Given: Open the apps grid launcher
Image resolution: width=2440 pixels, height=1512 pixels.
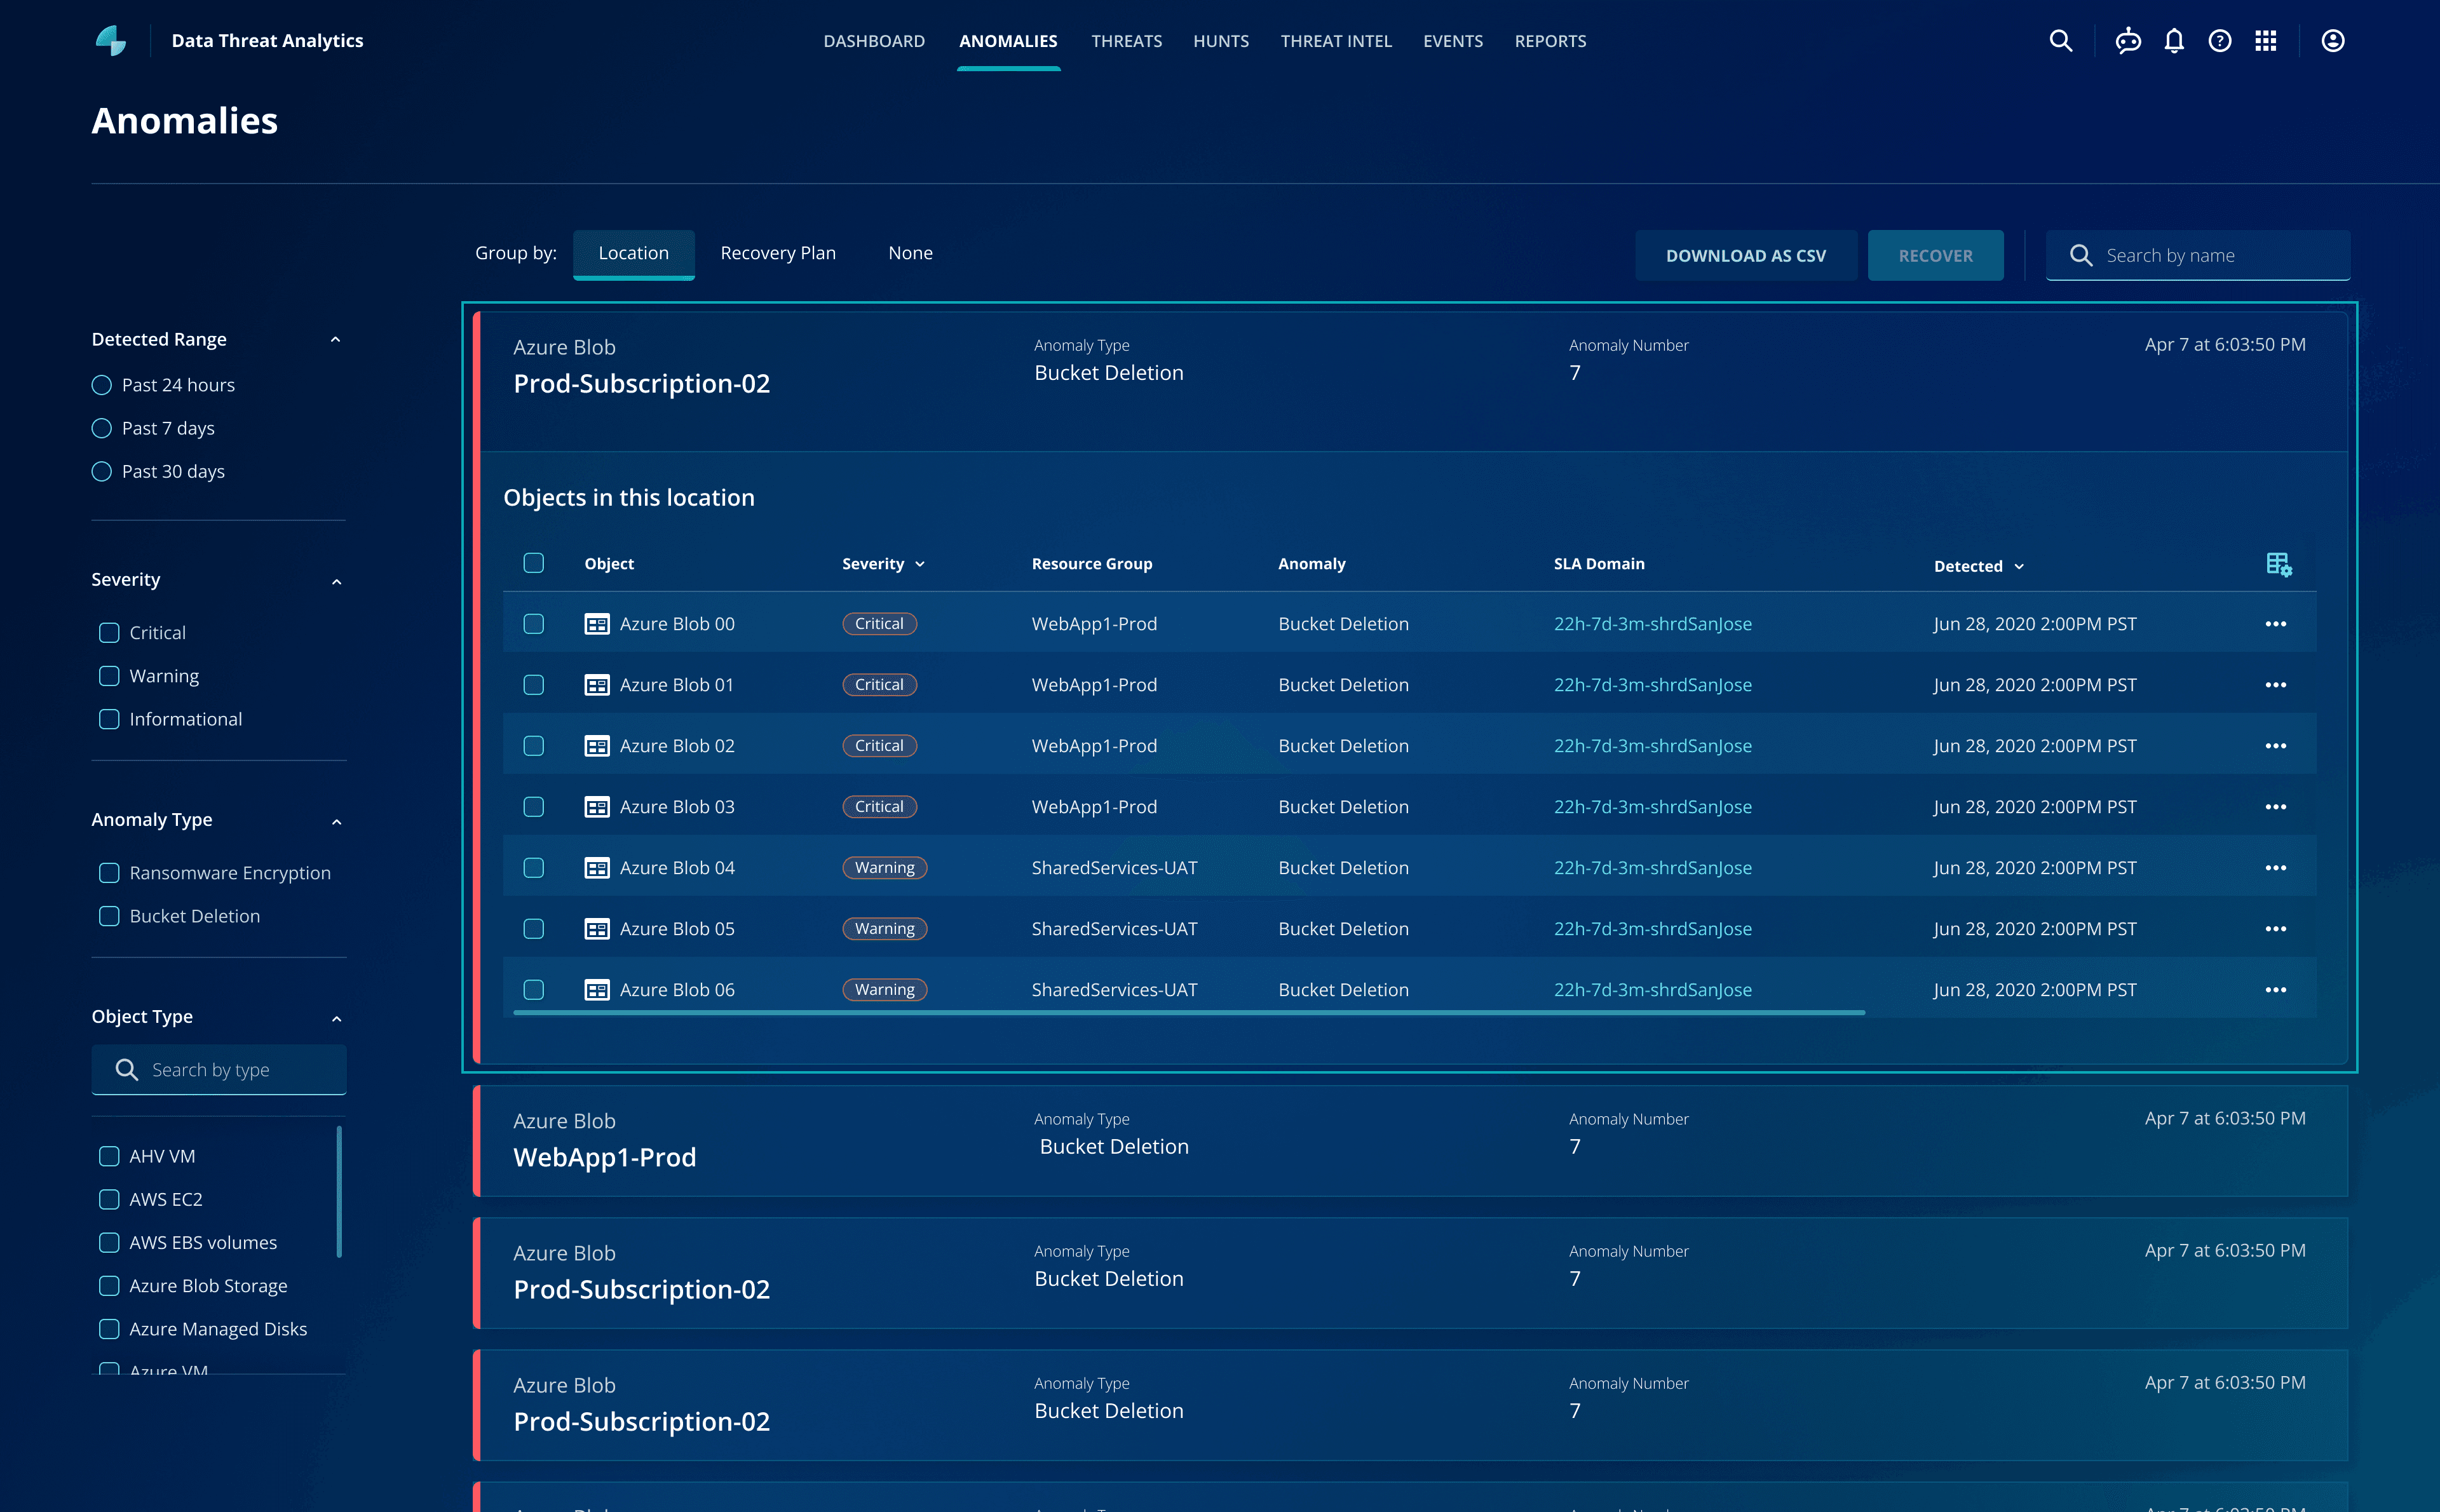Looking at the screenshot, I should 2265,41.
